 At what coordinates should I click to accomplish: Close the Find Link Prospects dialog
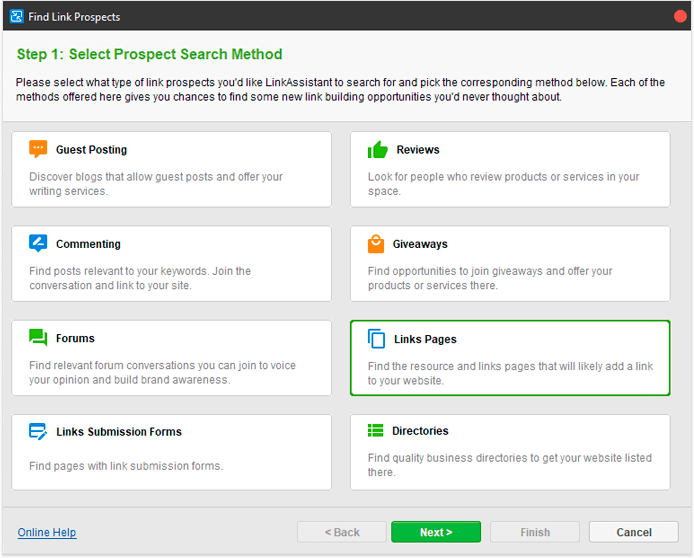(x=680, y=16)
